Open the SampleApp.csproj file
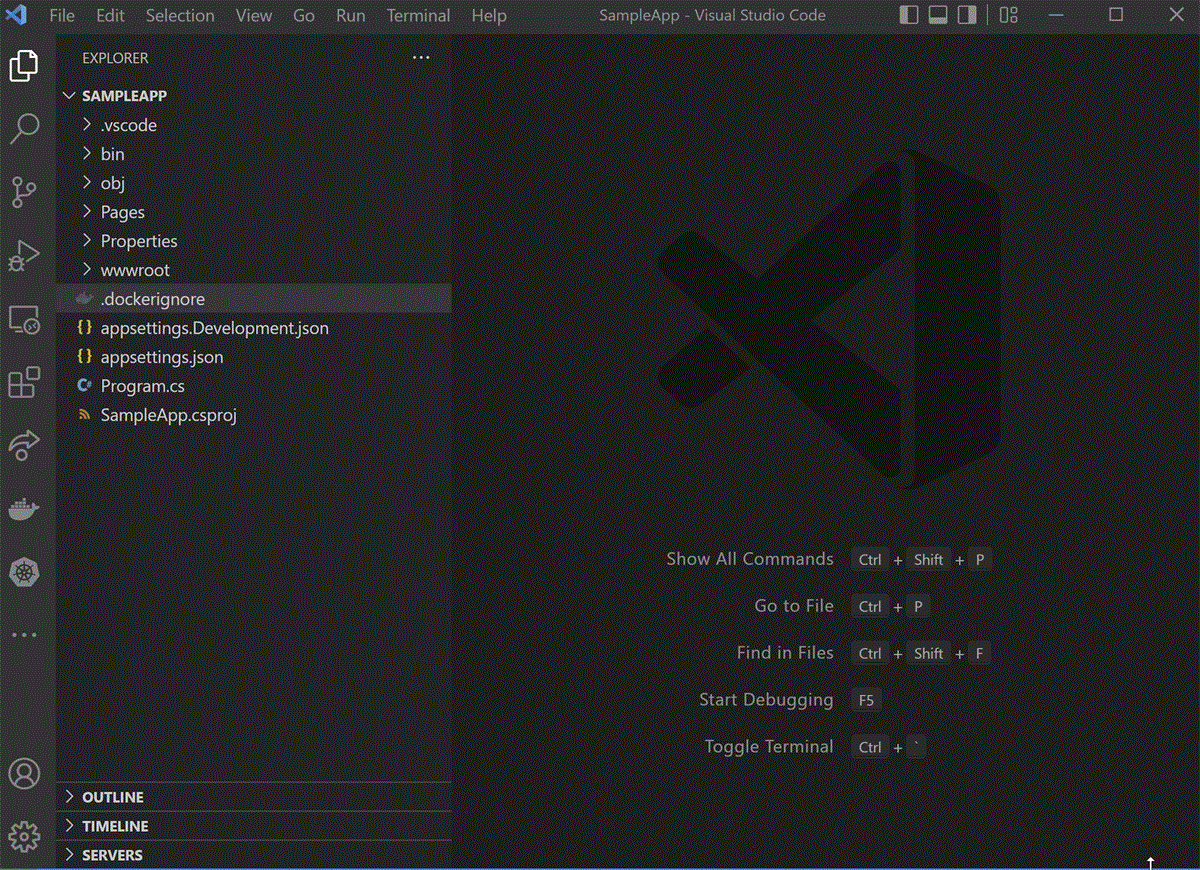This screenshot has width=1200, height=870. [x=253, y=415]
